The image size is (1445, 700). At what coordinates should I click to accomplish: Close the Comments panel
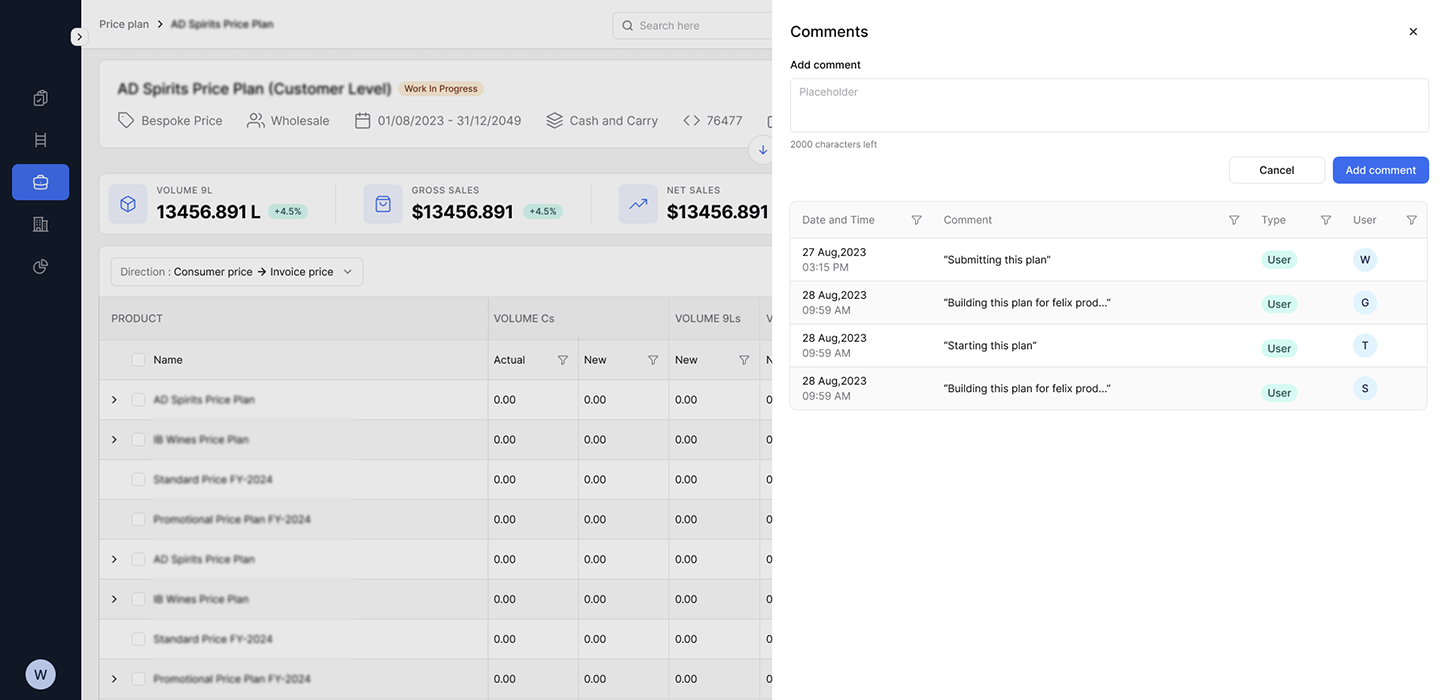[1412, 32]
